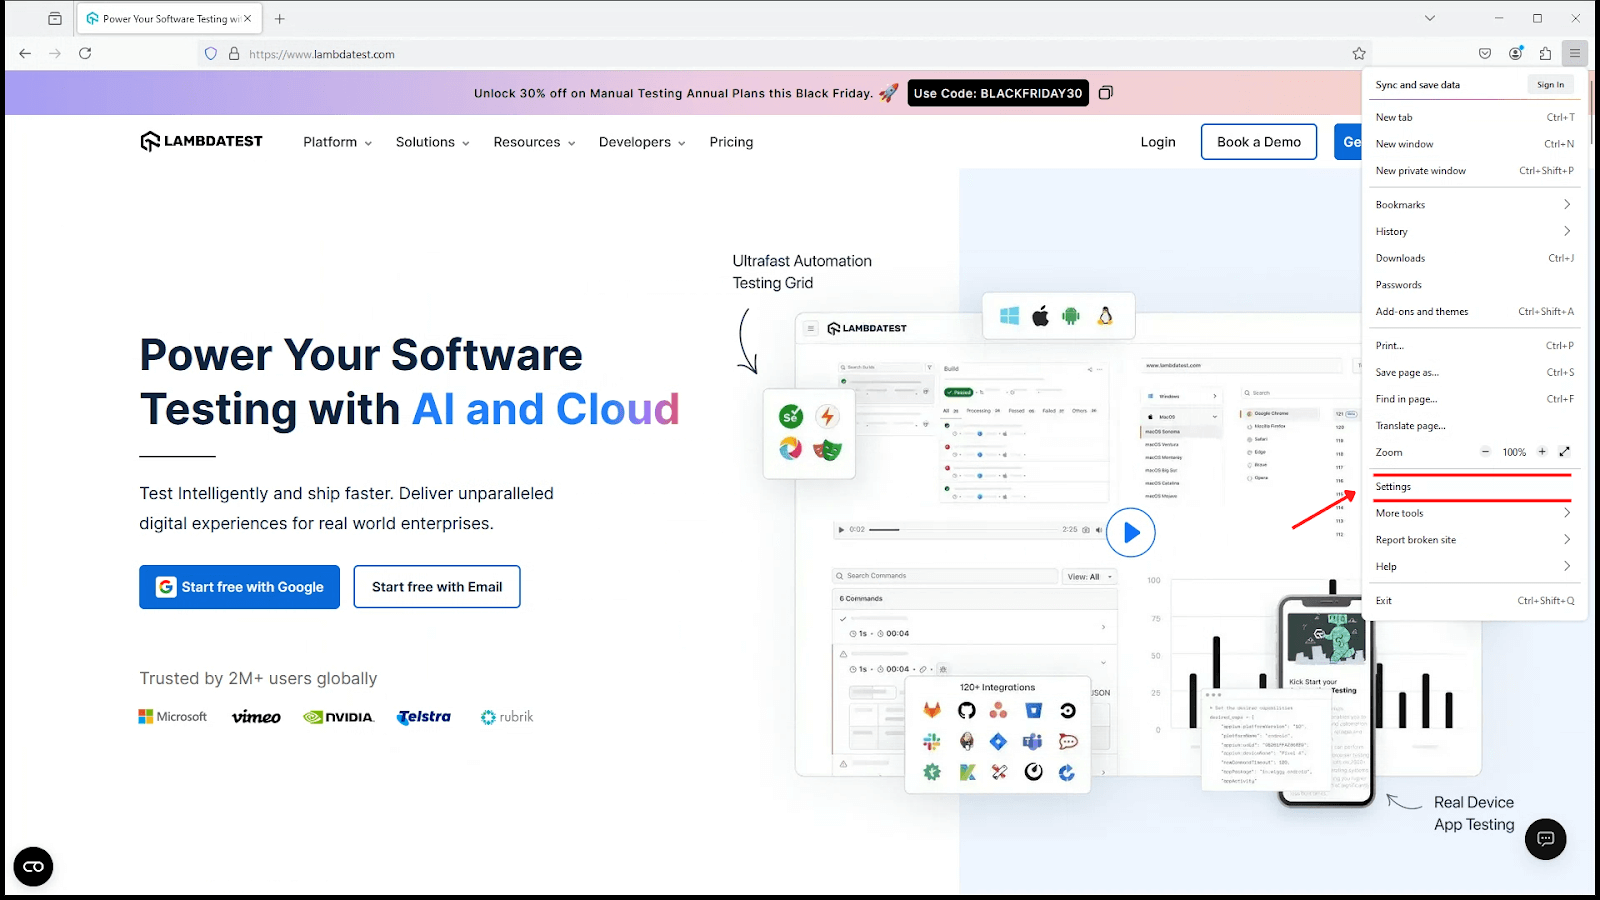This screenshot has height=900, width=1600.
Task: Expand the Solutions navigation dropdown
Action: [x=433, y=142]
